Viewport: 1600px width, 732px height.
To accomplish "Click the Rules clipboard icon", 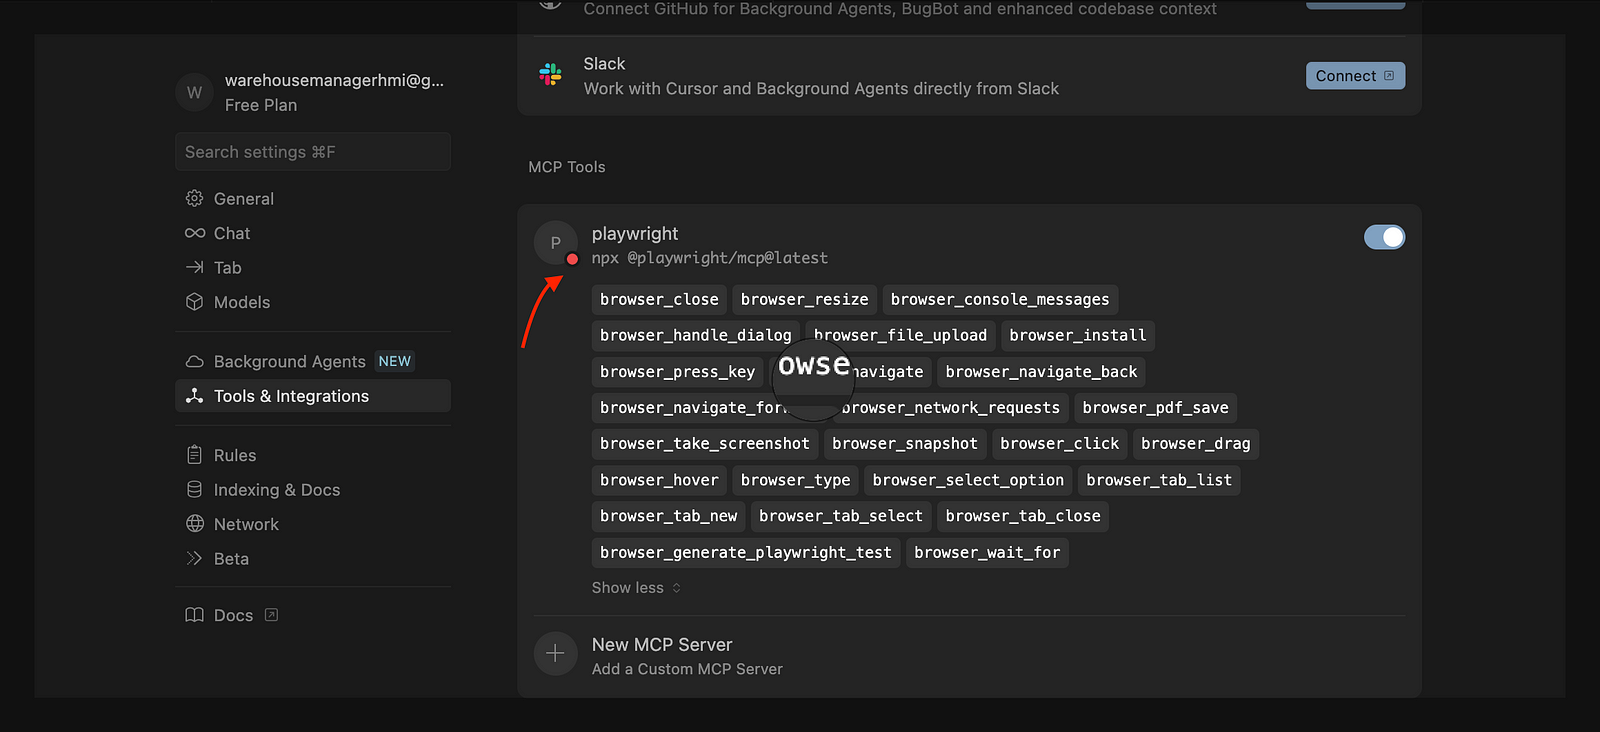I will tap(194, 455).
